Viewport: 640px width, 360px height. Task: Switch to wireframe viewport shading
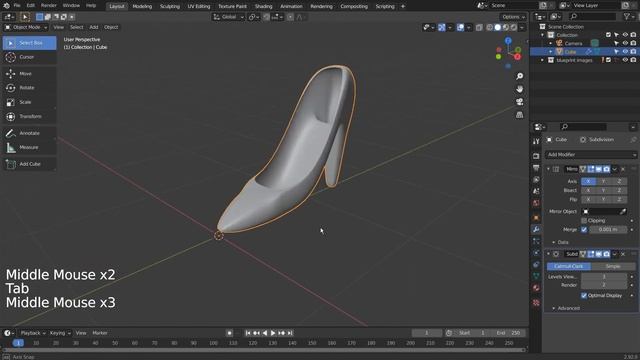pyautogui.click(x=489, y=27)
